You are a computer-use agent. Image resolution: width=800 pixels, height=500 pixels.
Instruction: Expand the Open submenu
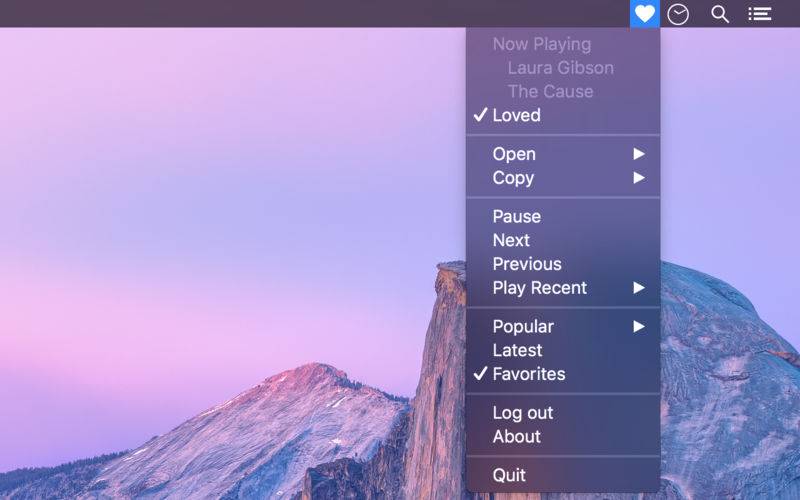pyautogui.click(x=563, y=154)
